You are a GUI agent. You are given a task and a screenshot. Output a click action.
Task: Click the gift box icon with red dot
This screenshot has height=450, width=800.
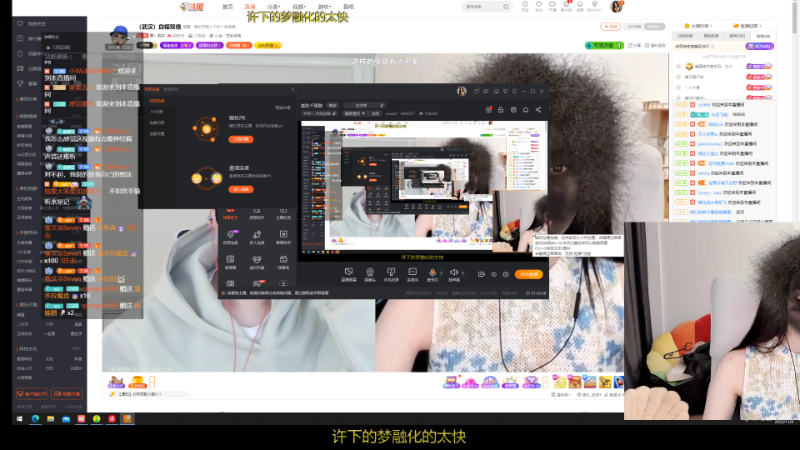coord(489,110)
